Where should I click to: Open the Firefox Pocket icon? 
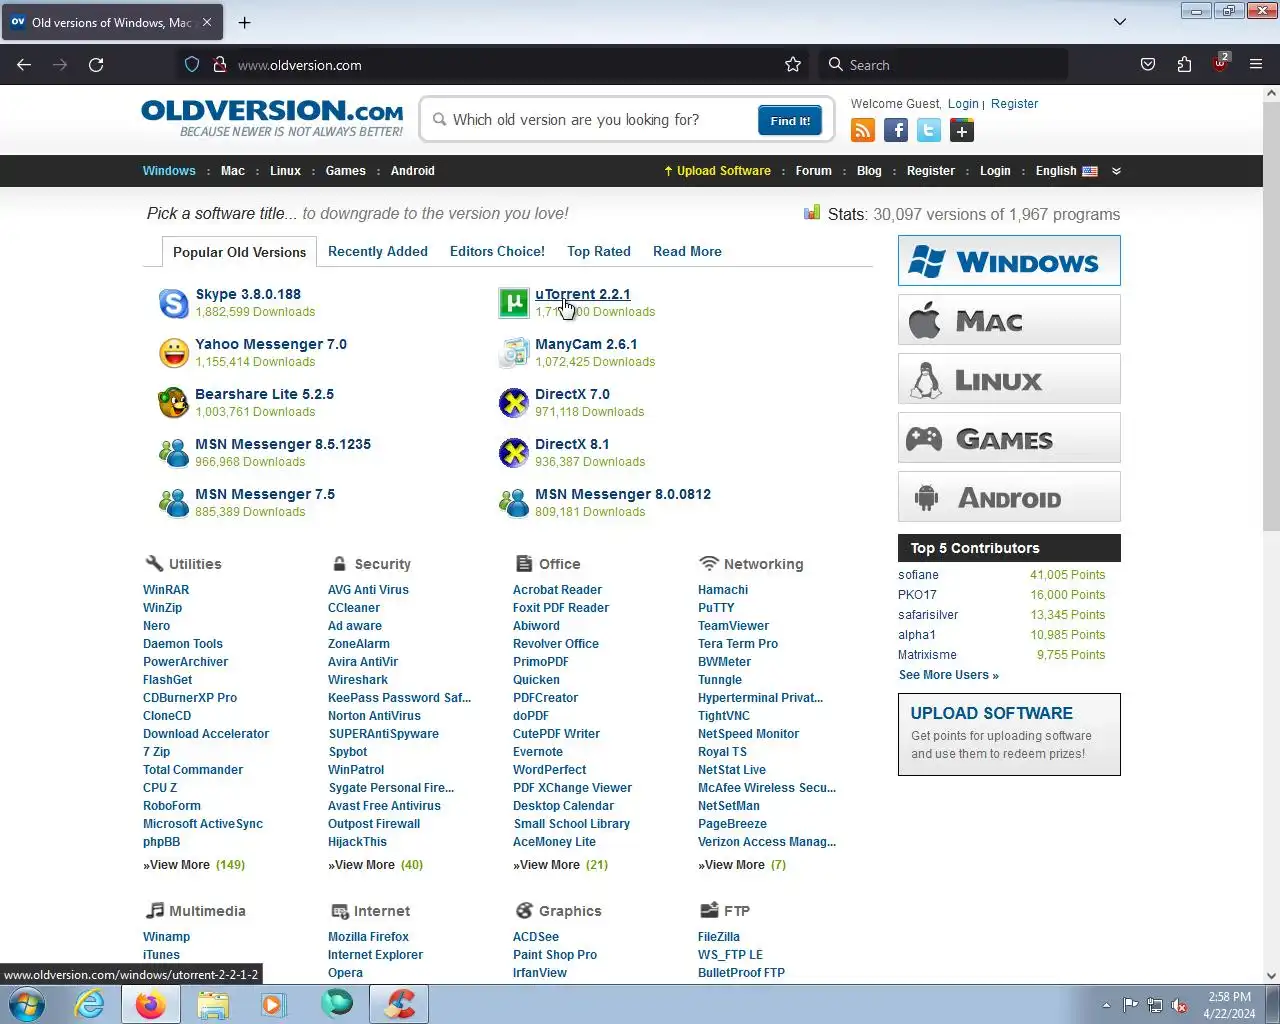[1148, 65]
